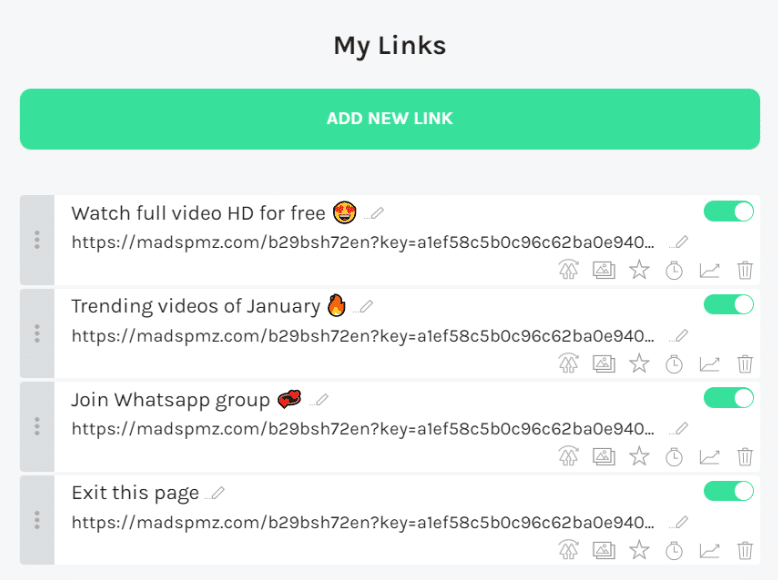
Task: Open stats chart icon for 'Exit this page'
Action: pyautogui.click(x=709, y=551)
